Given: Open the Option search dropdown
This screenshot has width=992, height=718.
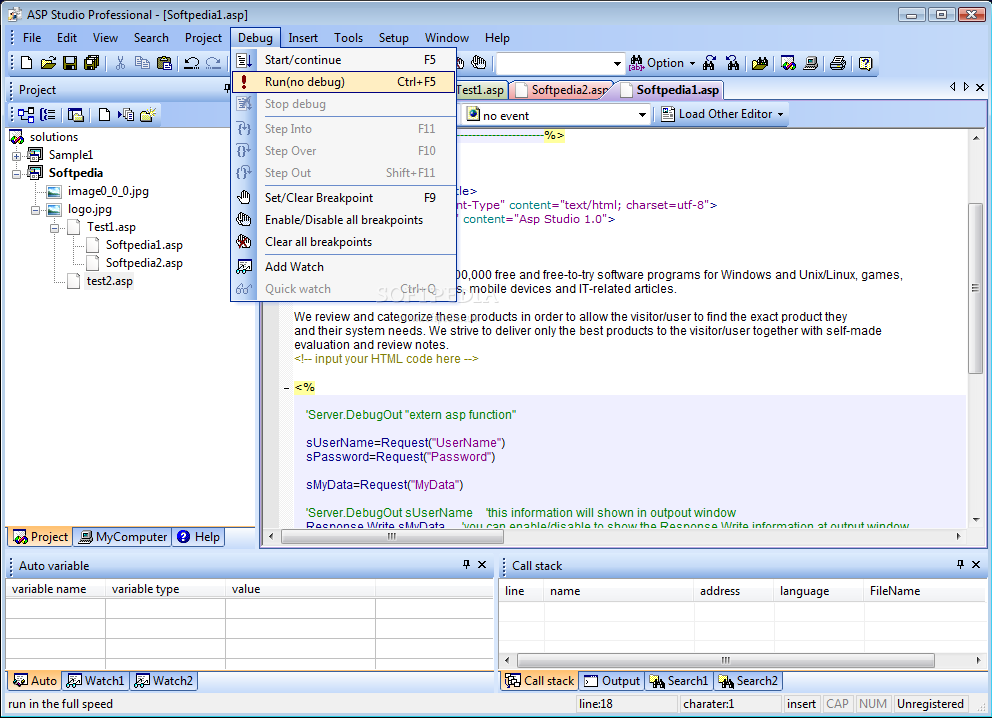Looking at the screenshot, I should [692, 63].
